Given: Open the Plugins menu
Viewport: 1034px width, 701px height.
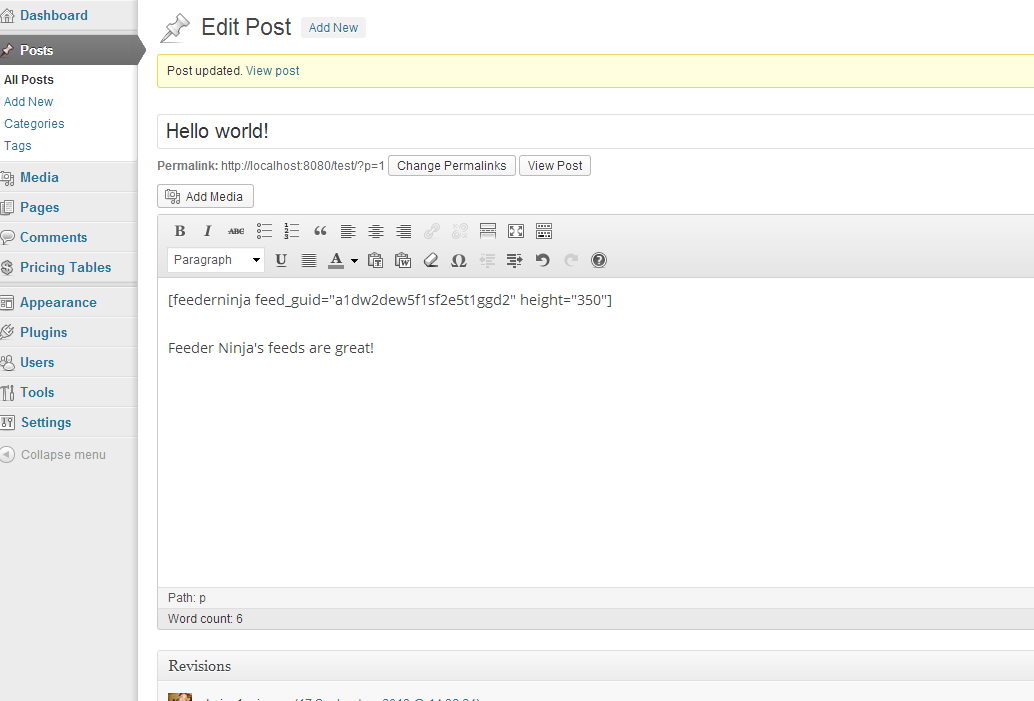Looking at the screenshot, I should point(69,332).
